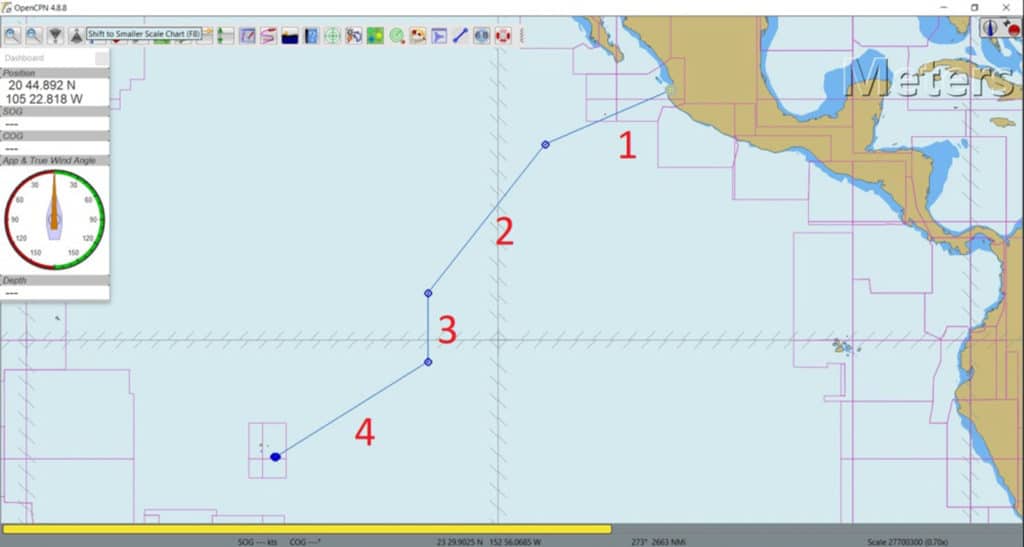Click Shift to Smaller Scale Chart icon

(x=76, y=35)
